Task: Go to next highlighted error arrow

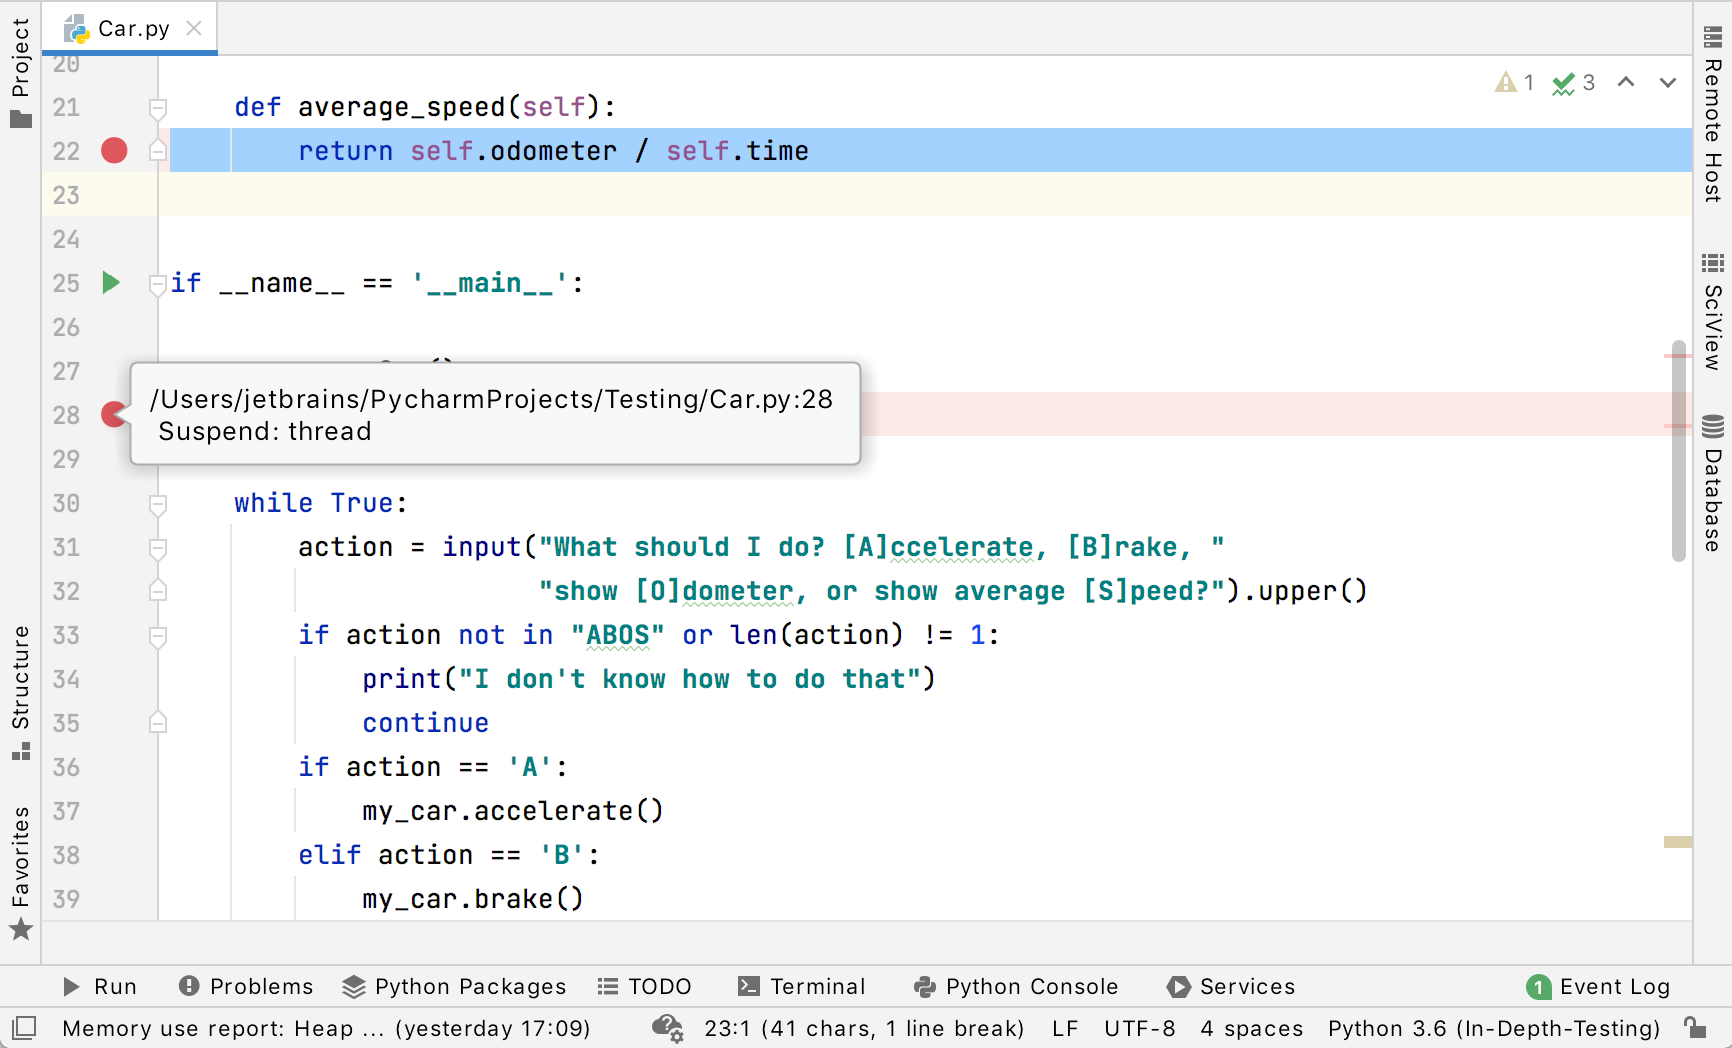Action: click(x=1667, y=82)
